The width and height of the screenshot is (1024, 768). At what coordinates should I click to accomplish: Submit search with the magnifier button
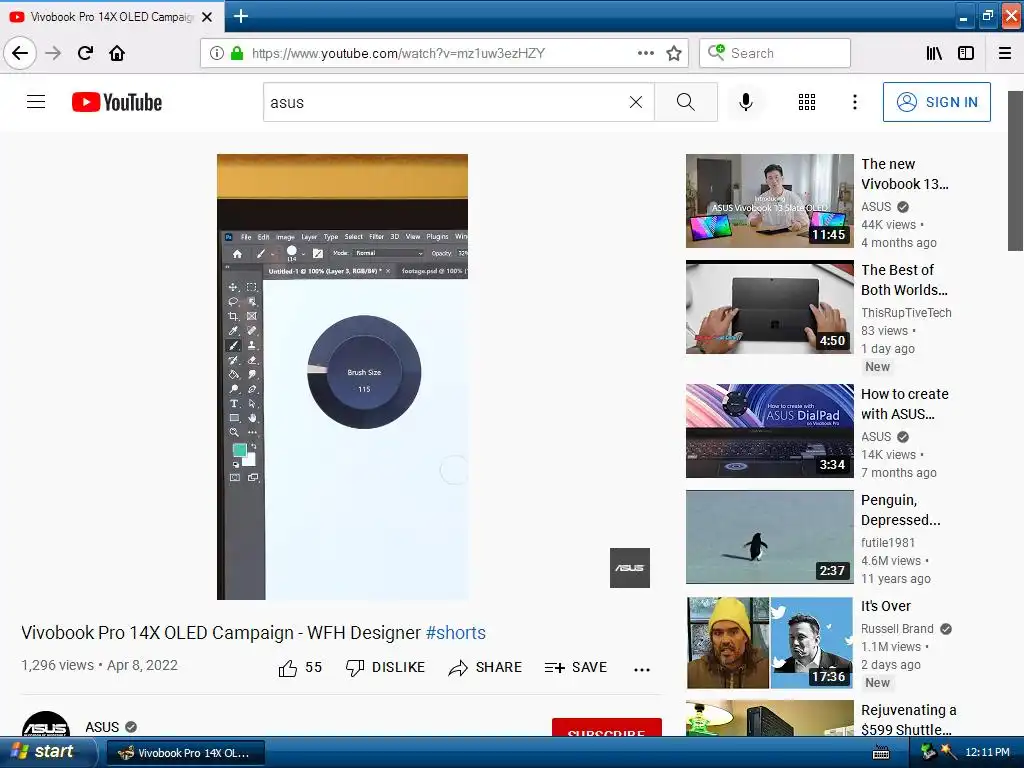(x=686, y=102)
